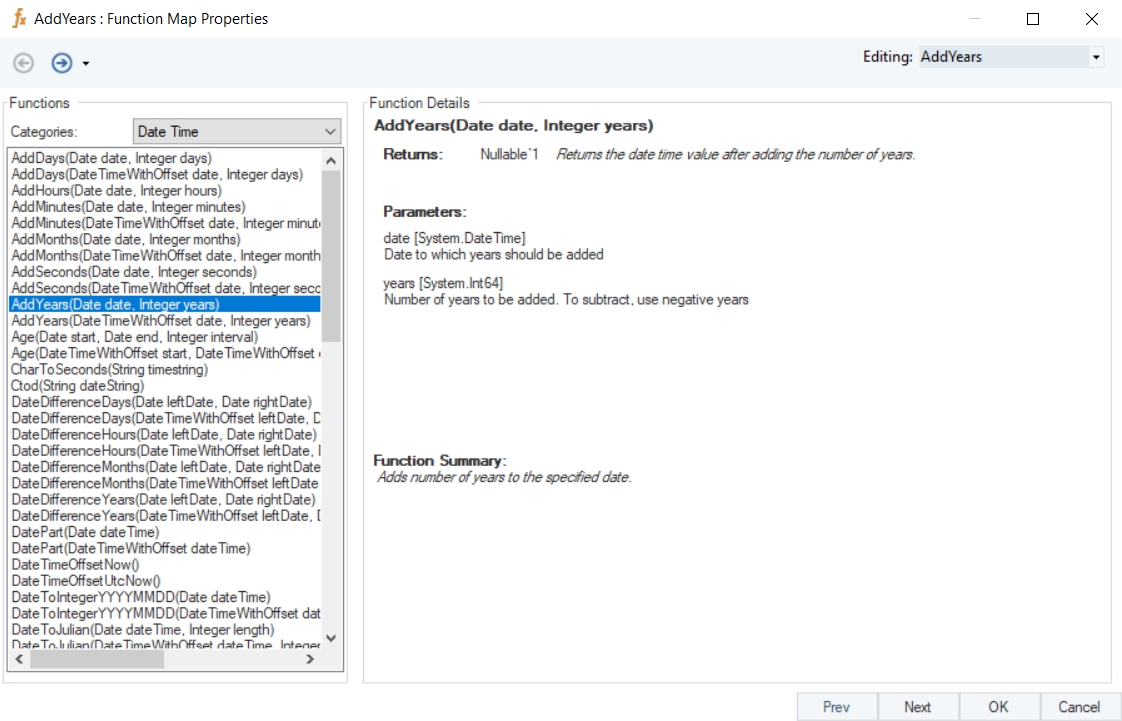Image resolution: width=1122 pixels, height=721 pixels.
Task: Click the fx function icon in title bar
Action: 18,18
